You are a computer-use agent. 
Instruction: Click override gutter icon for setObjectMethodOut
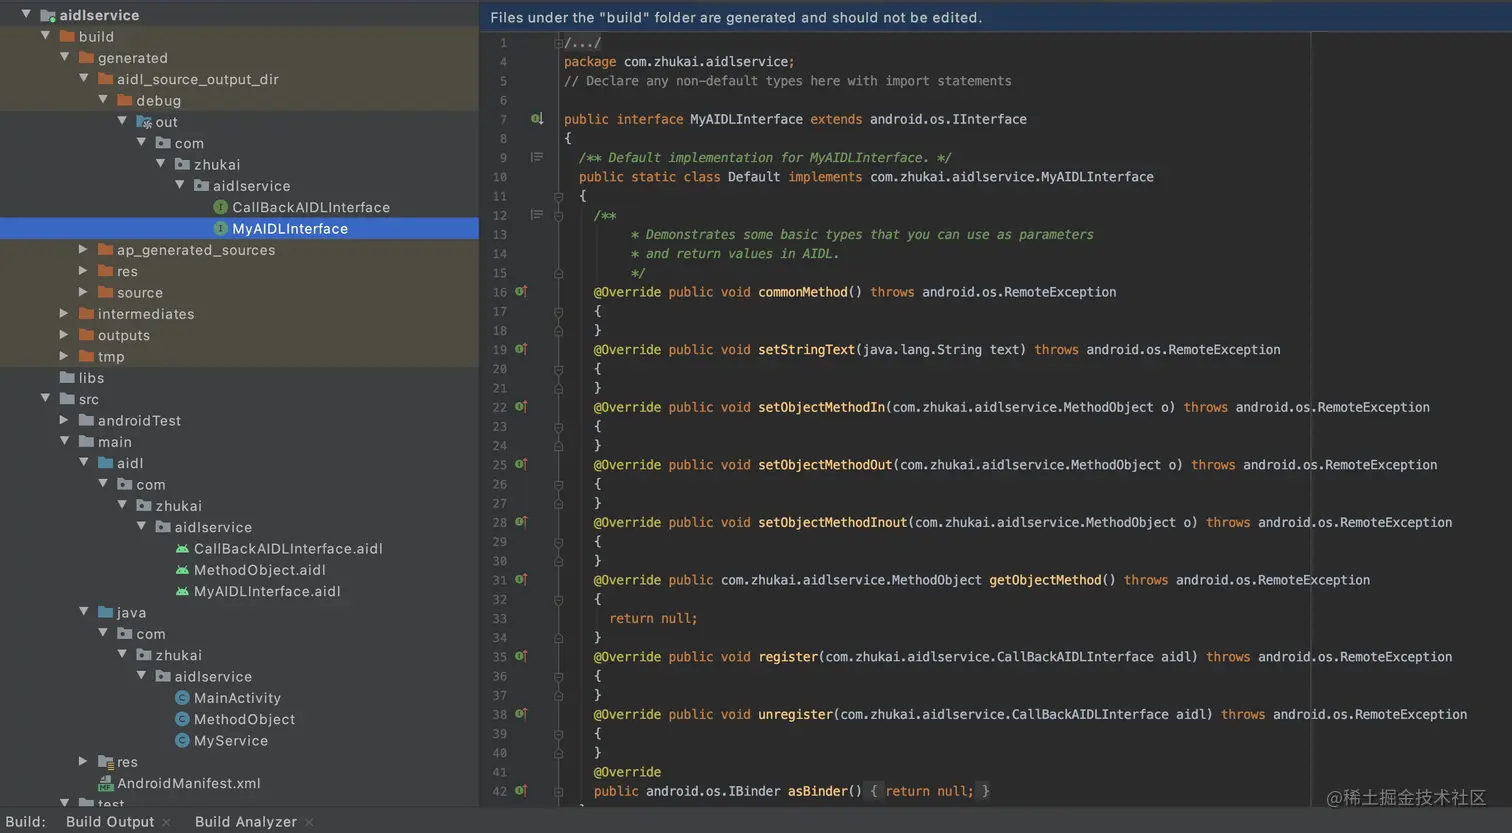[521, 464]
